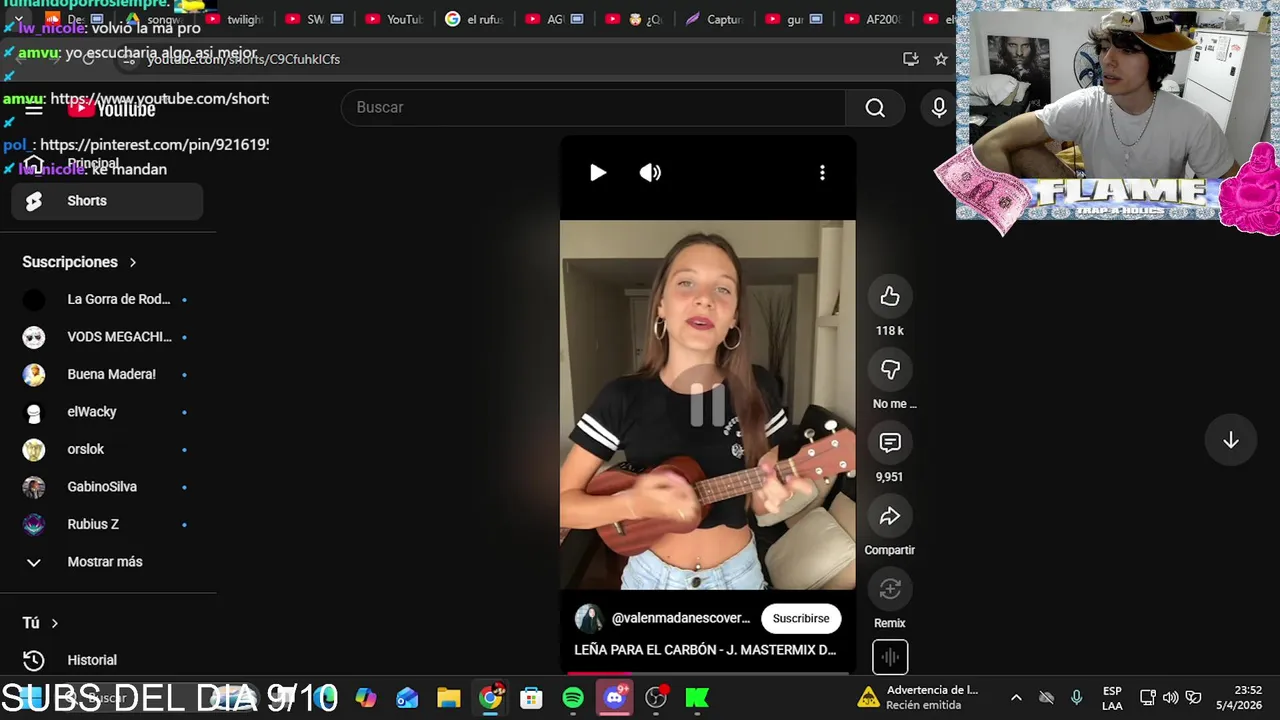Click the ESP LAA language indicator
The image size is (1280, 720).
(1112, 698)
